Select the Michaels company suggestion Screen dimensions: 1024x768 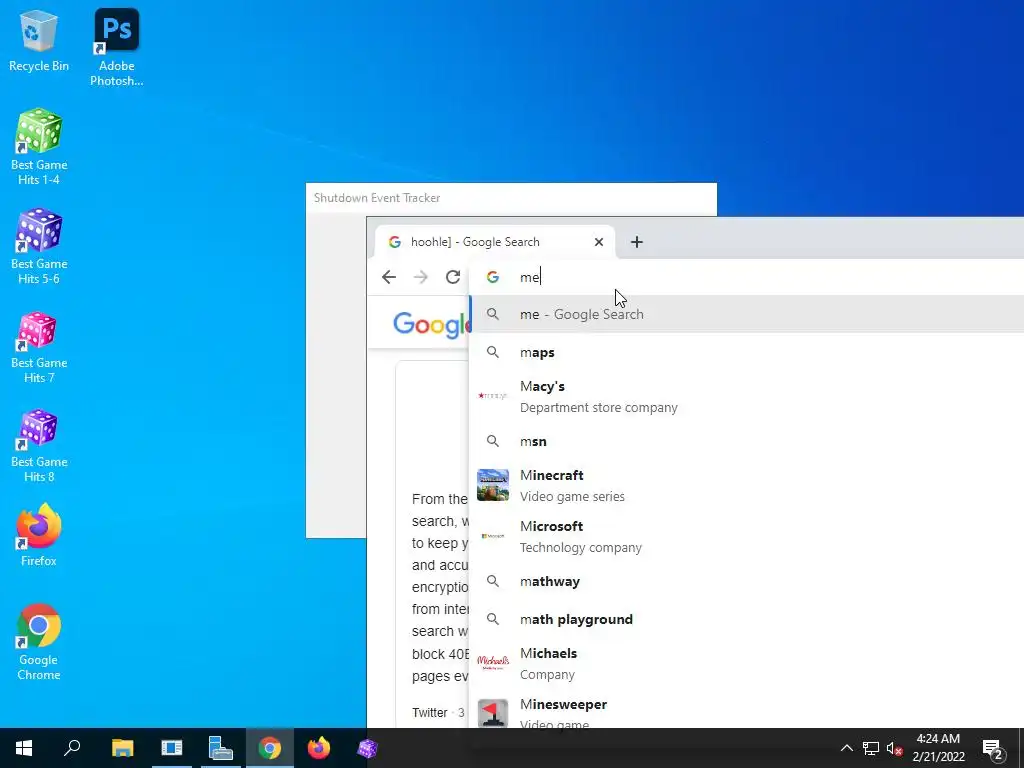[746, 664]
